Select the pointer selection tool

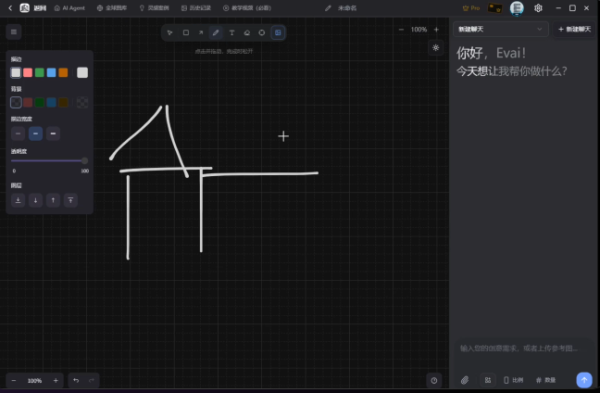coord(170,33)
